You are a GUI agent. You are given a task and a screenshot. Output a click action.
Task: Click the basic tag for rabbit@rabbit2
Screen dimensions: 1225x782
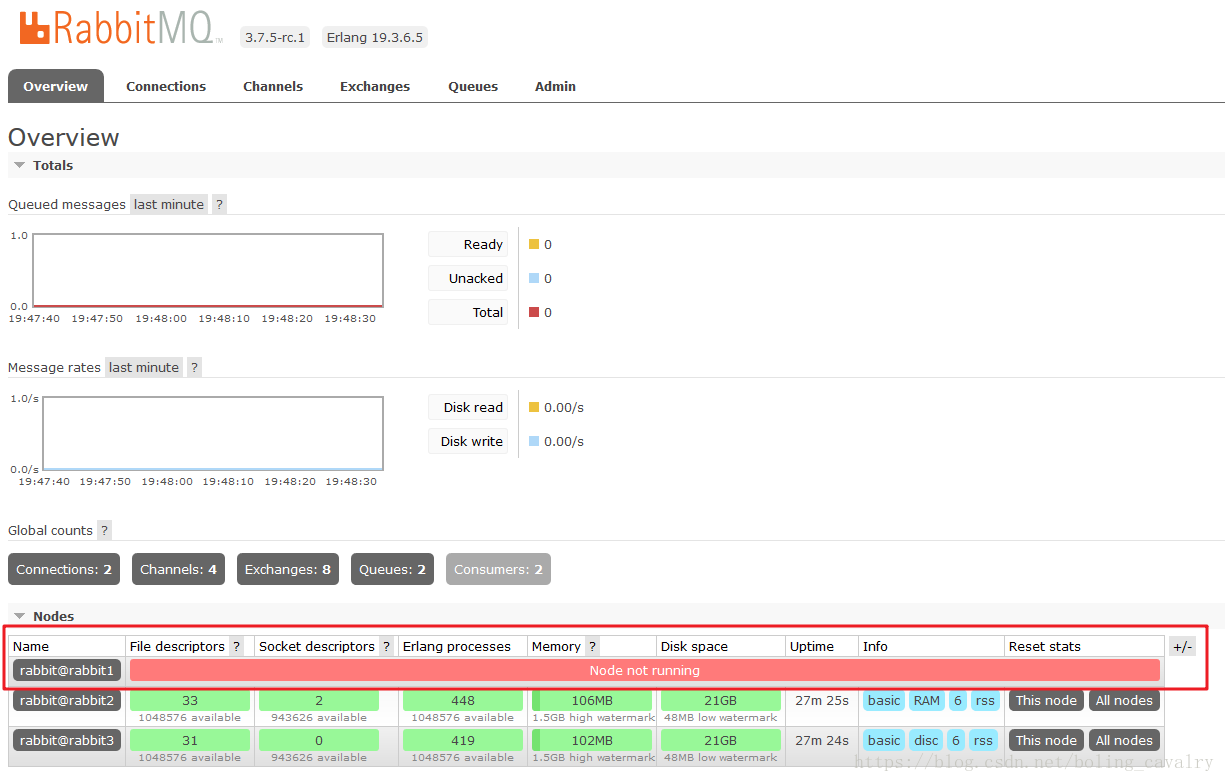point(884,700)
